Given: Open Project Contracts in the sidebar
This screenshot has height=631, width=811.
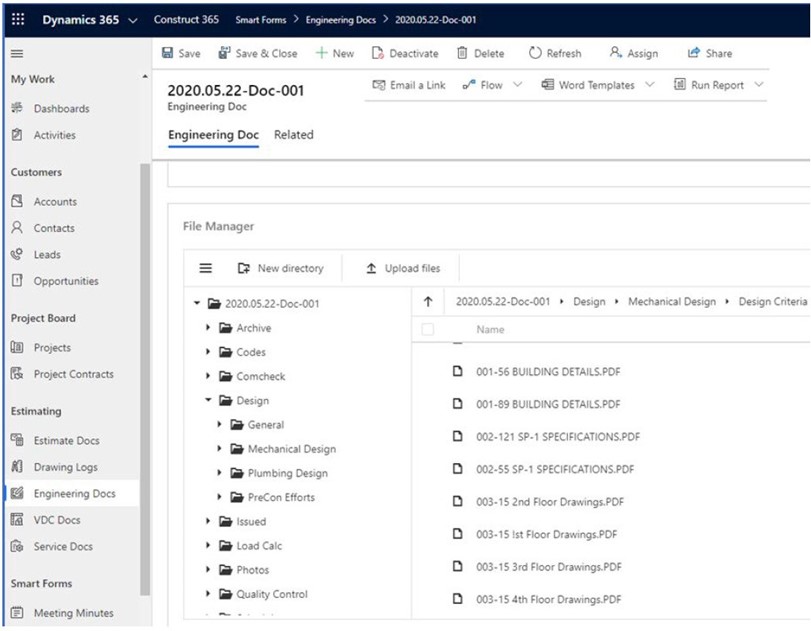Looking at the screenshot, I should point(73,374).
